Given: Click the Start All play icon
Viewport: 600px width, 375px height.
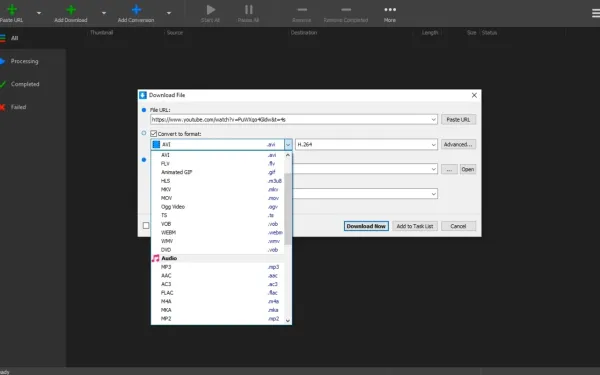Looking at the screenshot, I should pyautogui.click(x=210, y=10).
